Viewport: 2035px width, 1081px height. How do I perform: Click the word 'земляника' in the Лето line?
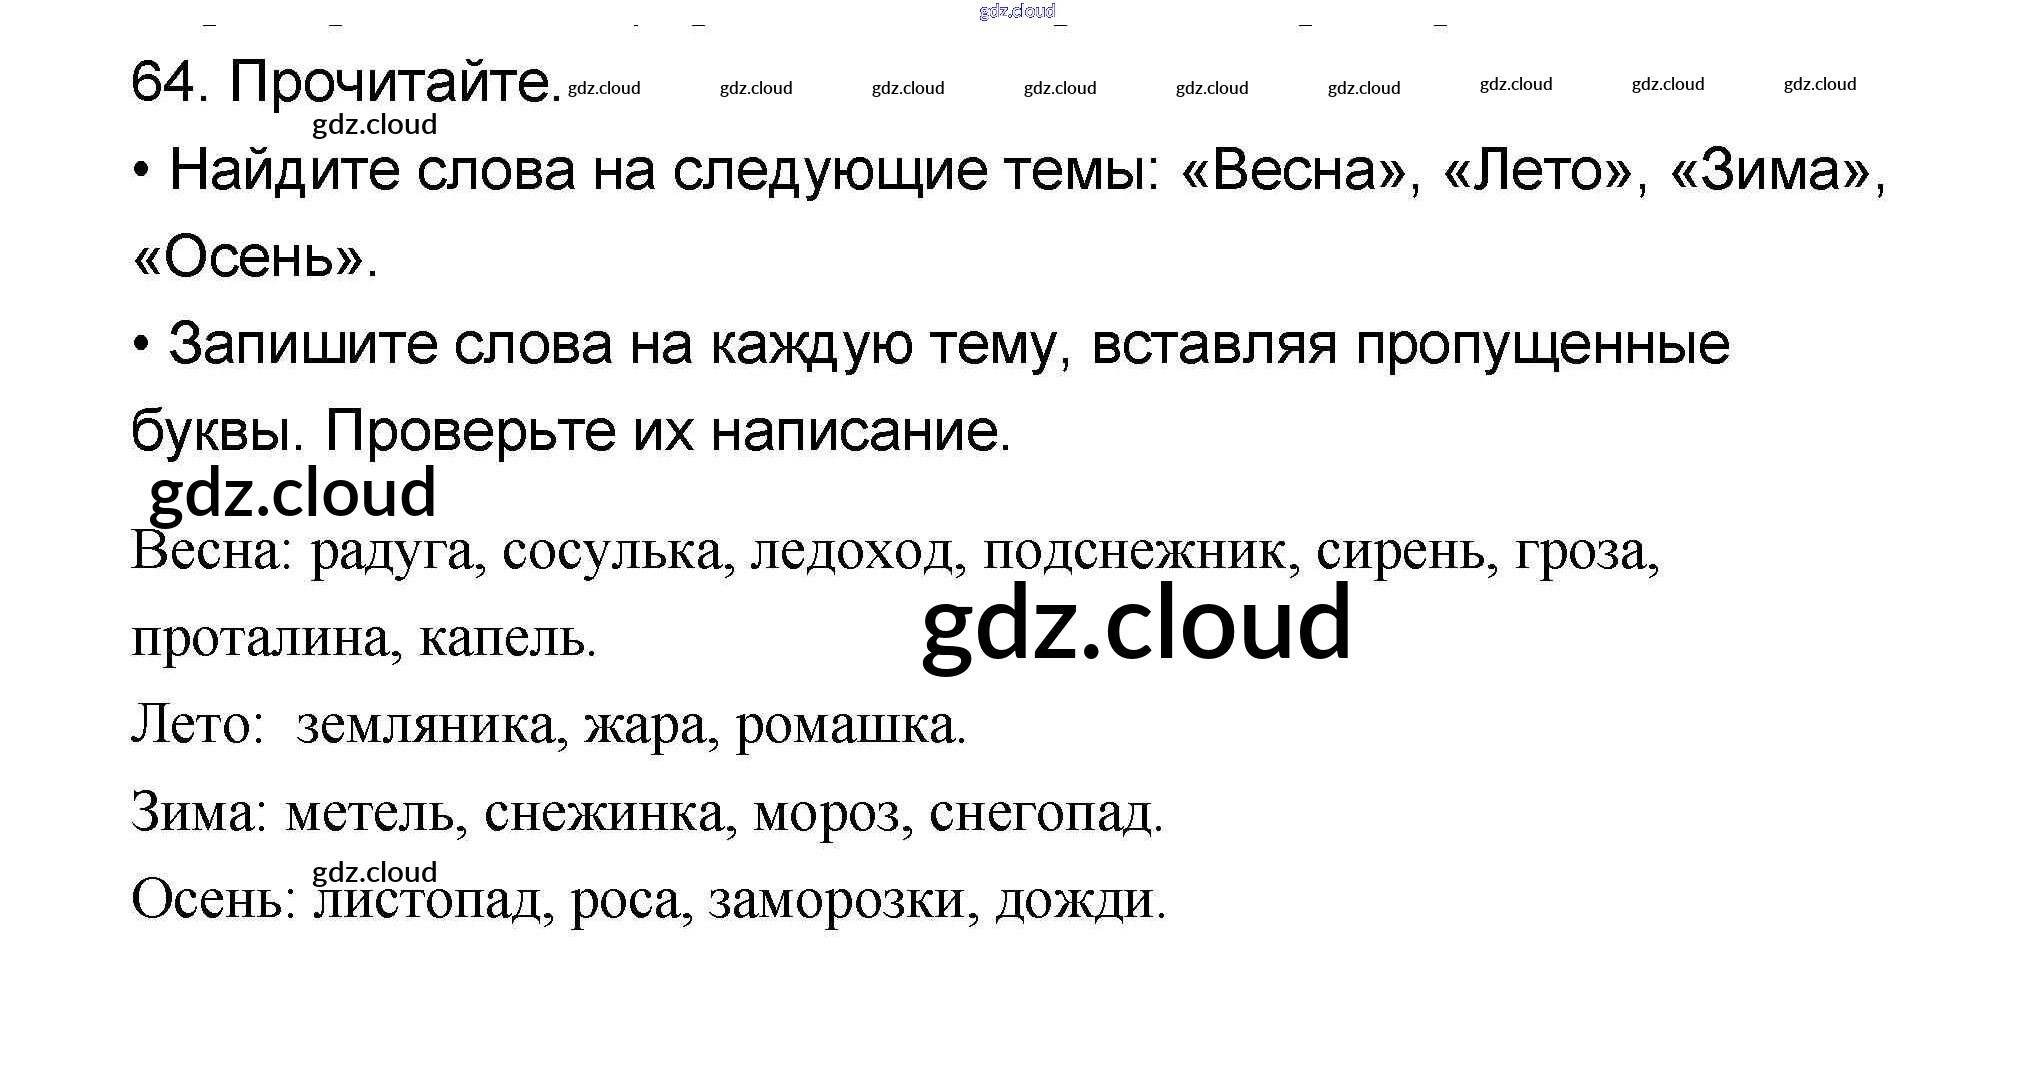pos(426,725)
